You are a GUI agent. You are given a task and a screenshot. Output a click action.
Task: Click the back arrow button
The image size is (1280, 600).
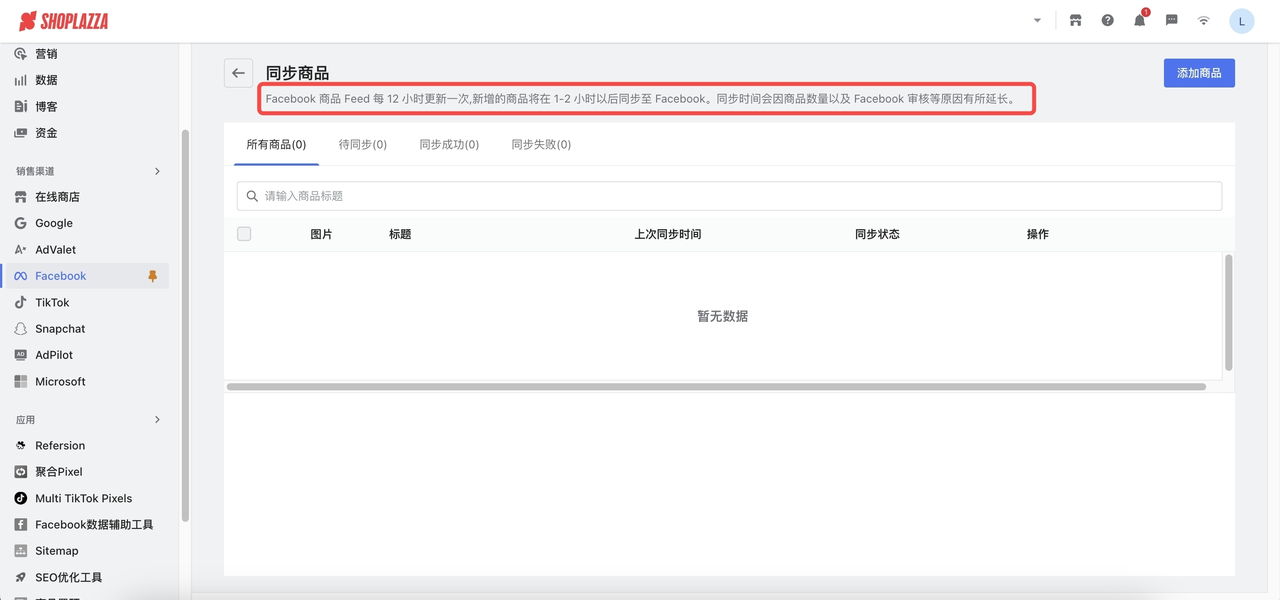238,73
